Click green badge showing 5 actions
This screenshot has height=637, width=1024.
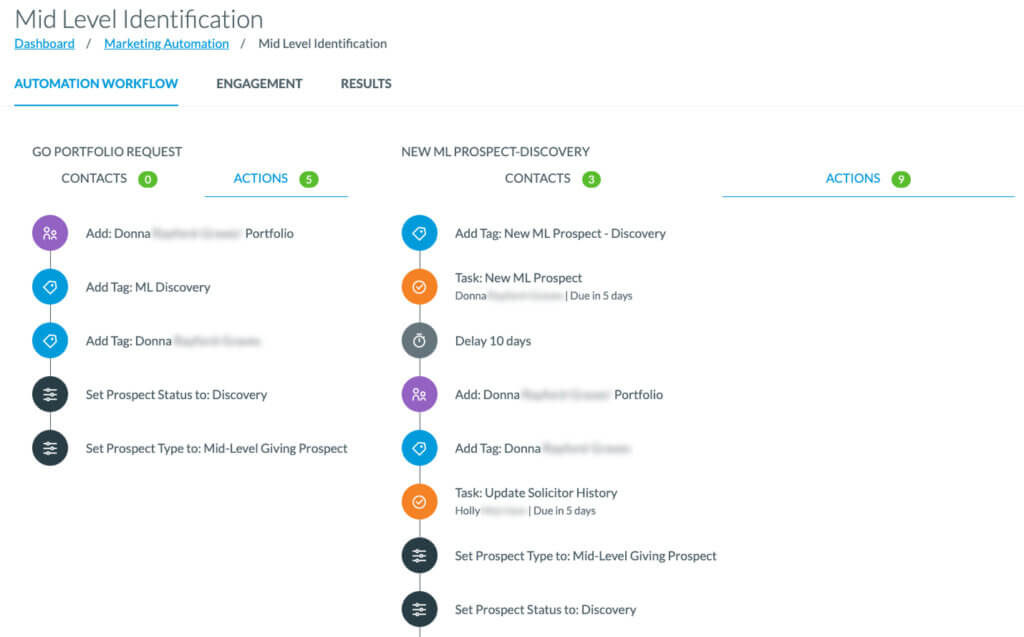309,180
